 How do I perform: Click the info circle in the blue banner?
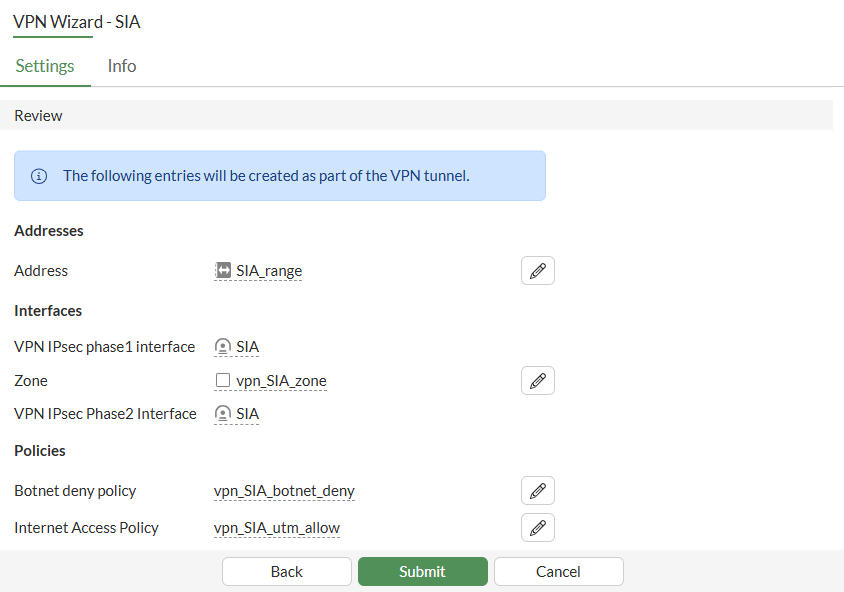pyautogui.click(x=38, y=175)
